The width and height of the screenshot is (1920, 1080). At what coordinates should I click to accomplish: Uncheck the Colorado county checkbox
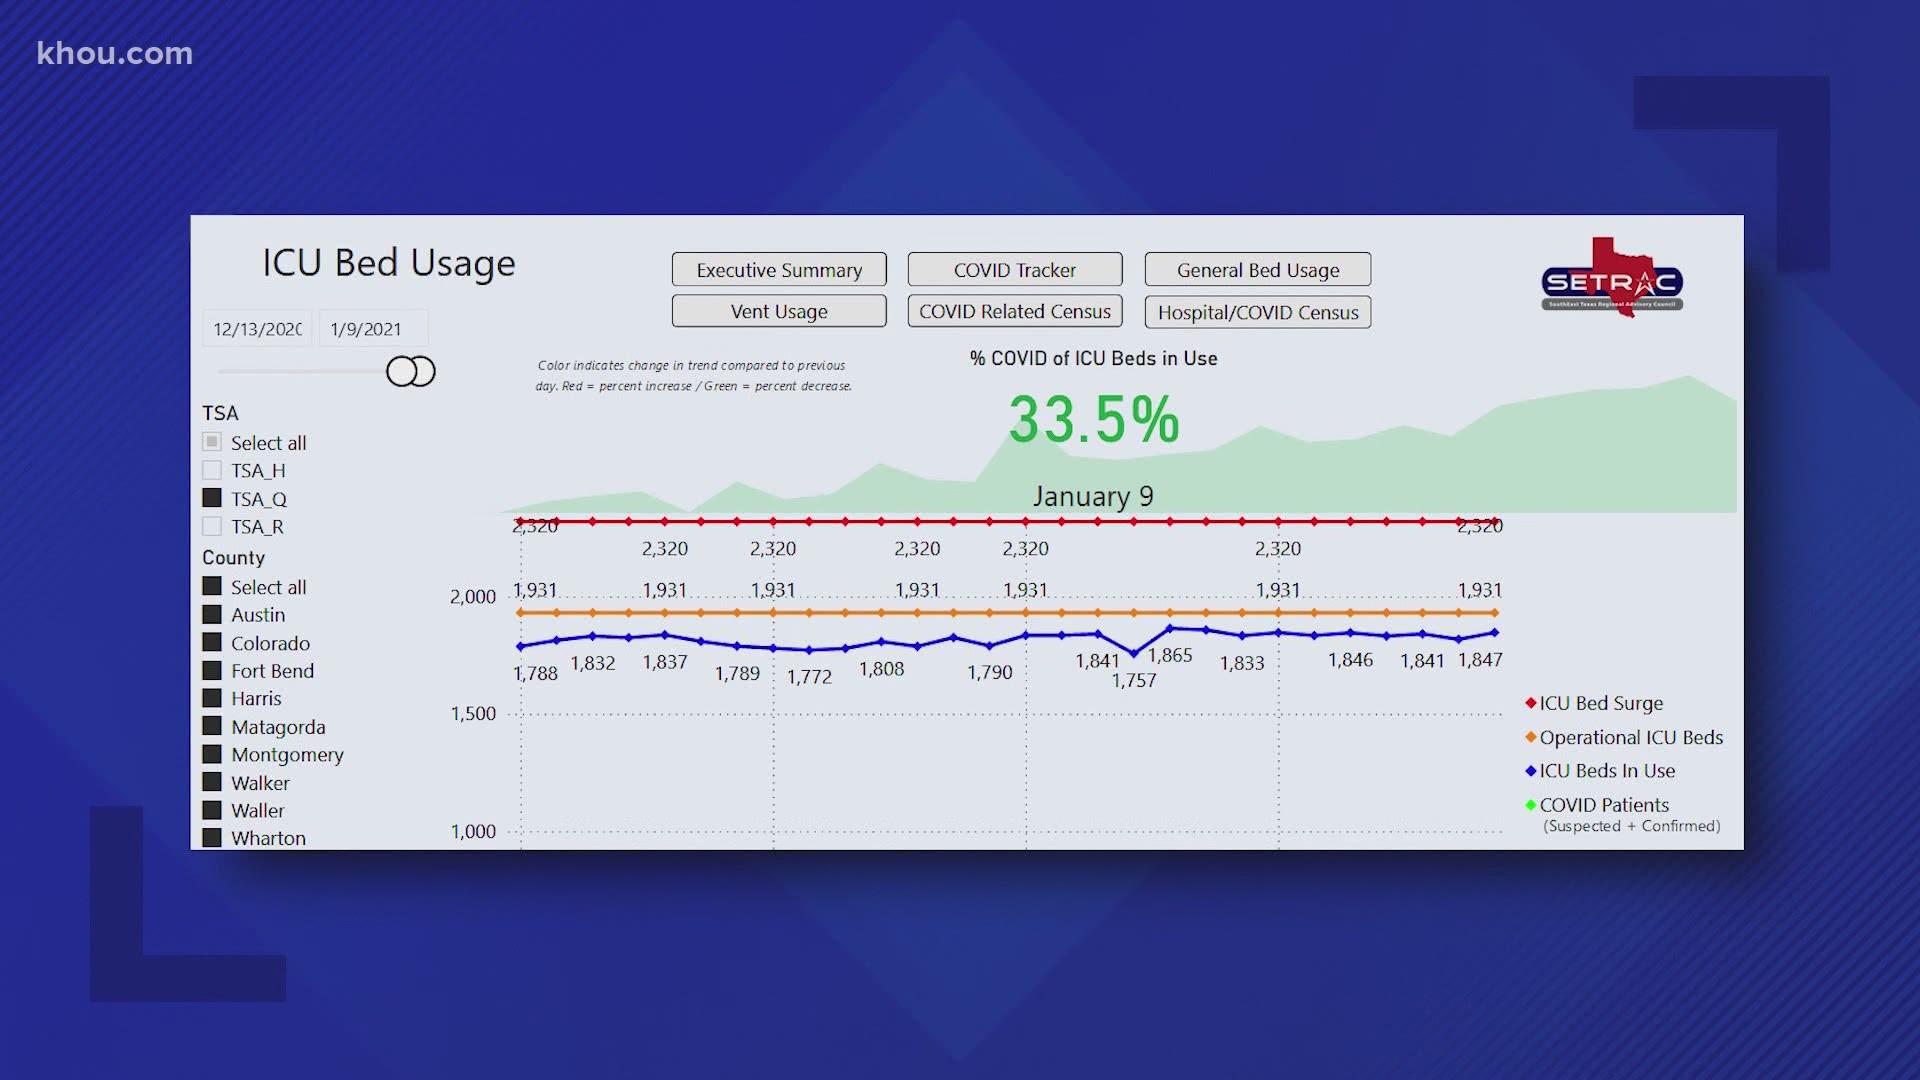point(212,642)
